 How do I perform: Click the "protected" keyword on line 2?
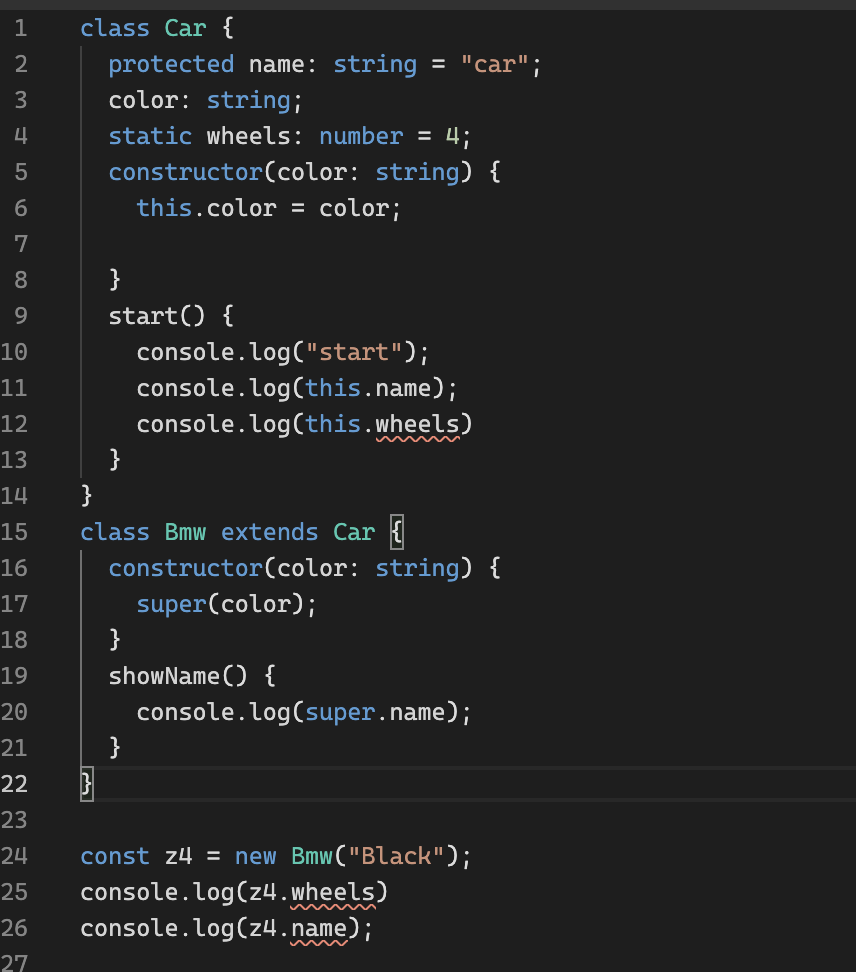(171, 64)
